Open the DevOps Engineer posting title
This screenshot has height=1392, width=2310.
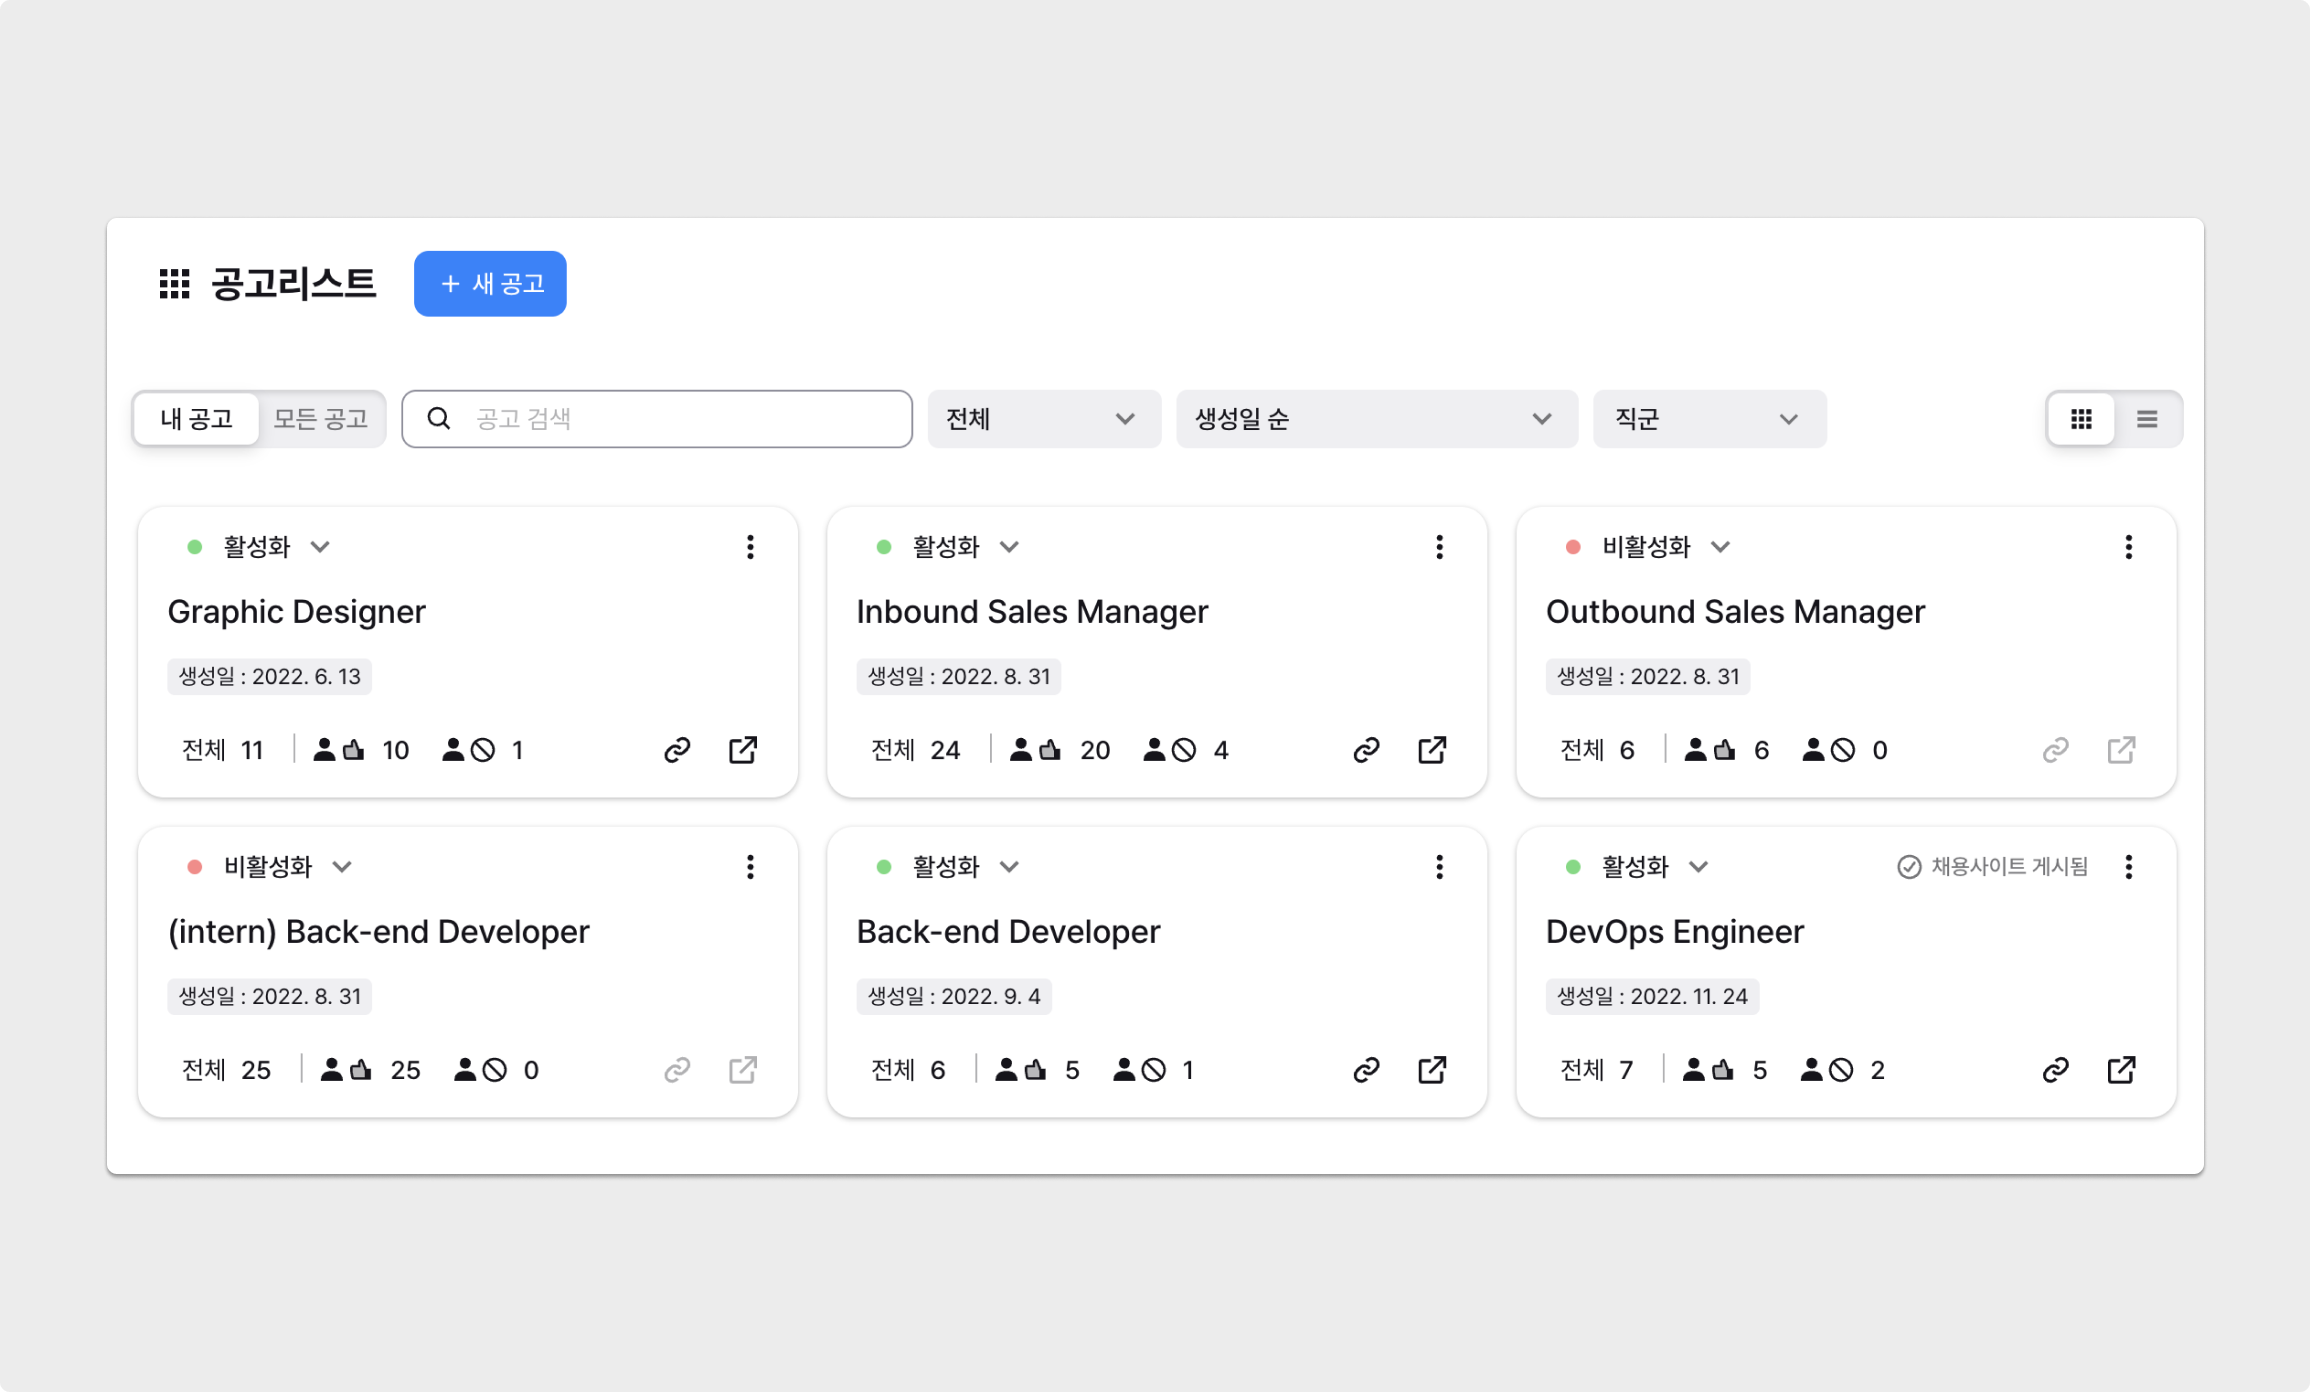pyautogui.click(x=1674, y=932)
